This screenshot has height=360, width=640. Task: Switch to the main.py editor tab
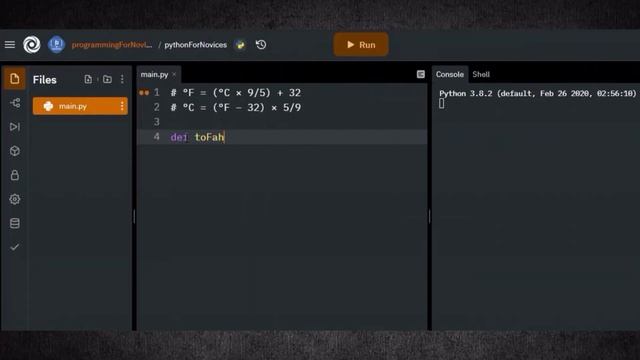click(154, 74)
